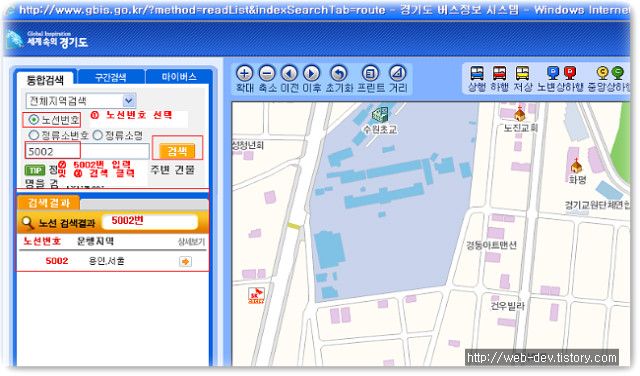Show 상행 bus icon

(477, 73)
